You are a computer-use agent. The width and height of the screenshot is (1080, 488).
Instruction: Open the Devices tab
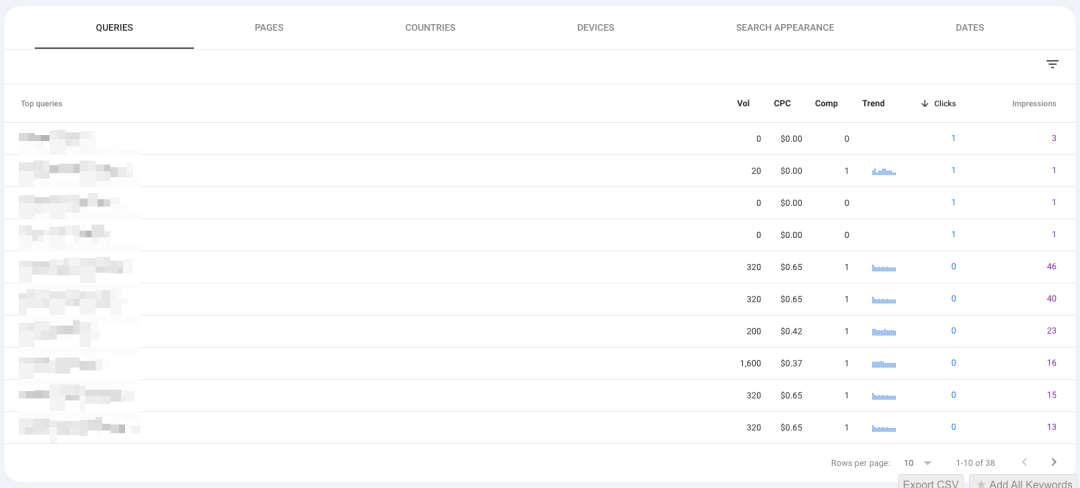pos(596,28)
